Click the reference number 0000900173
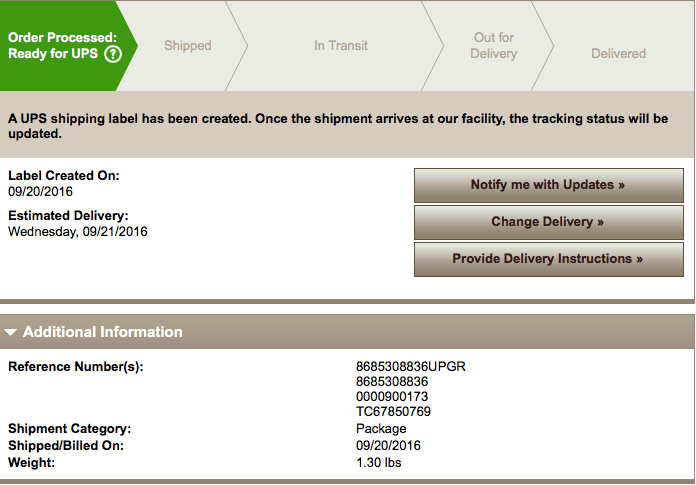696x485 pixels. click(392, 396)
